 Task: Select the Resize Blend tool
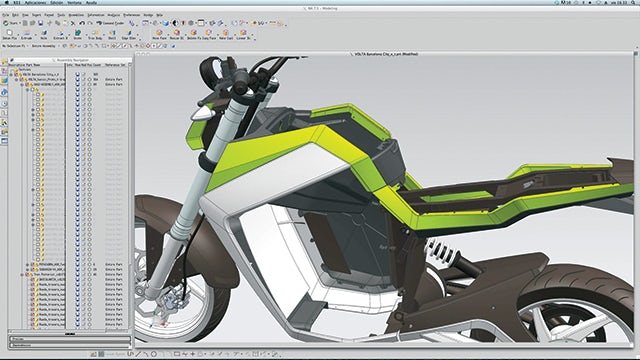coord(176,35)
